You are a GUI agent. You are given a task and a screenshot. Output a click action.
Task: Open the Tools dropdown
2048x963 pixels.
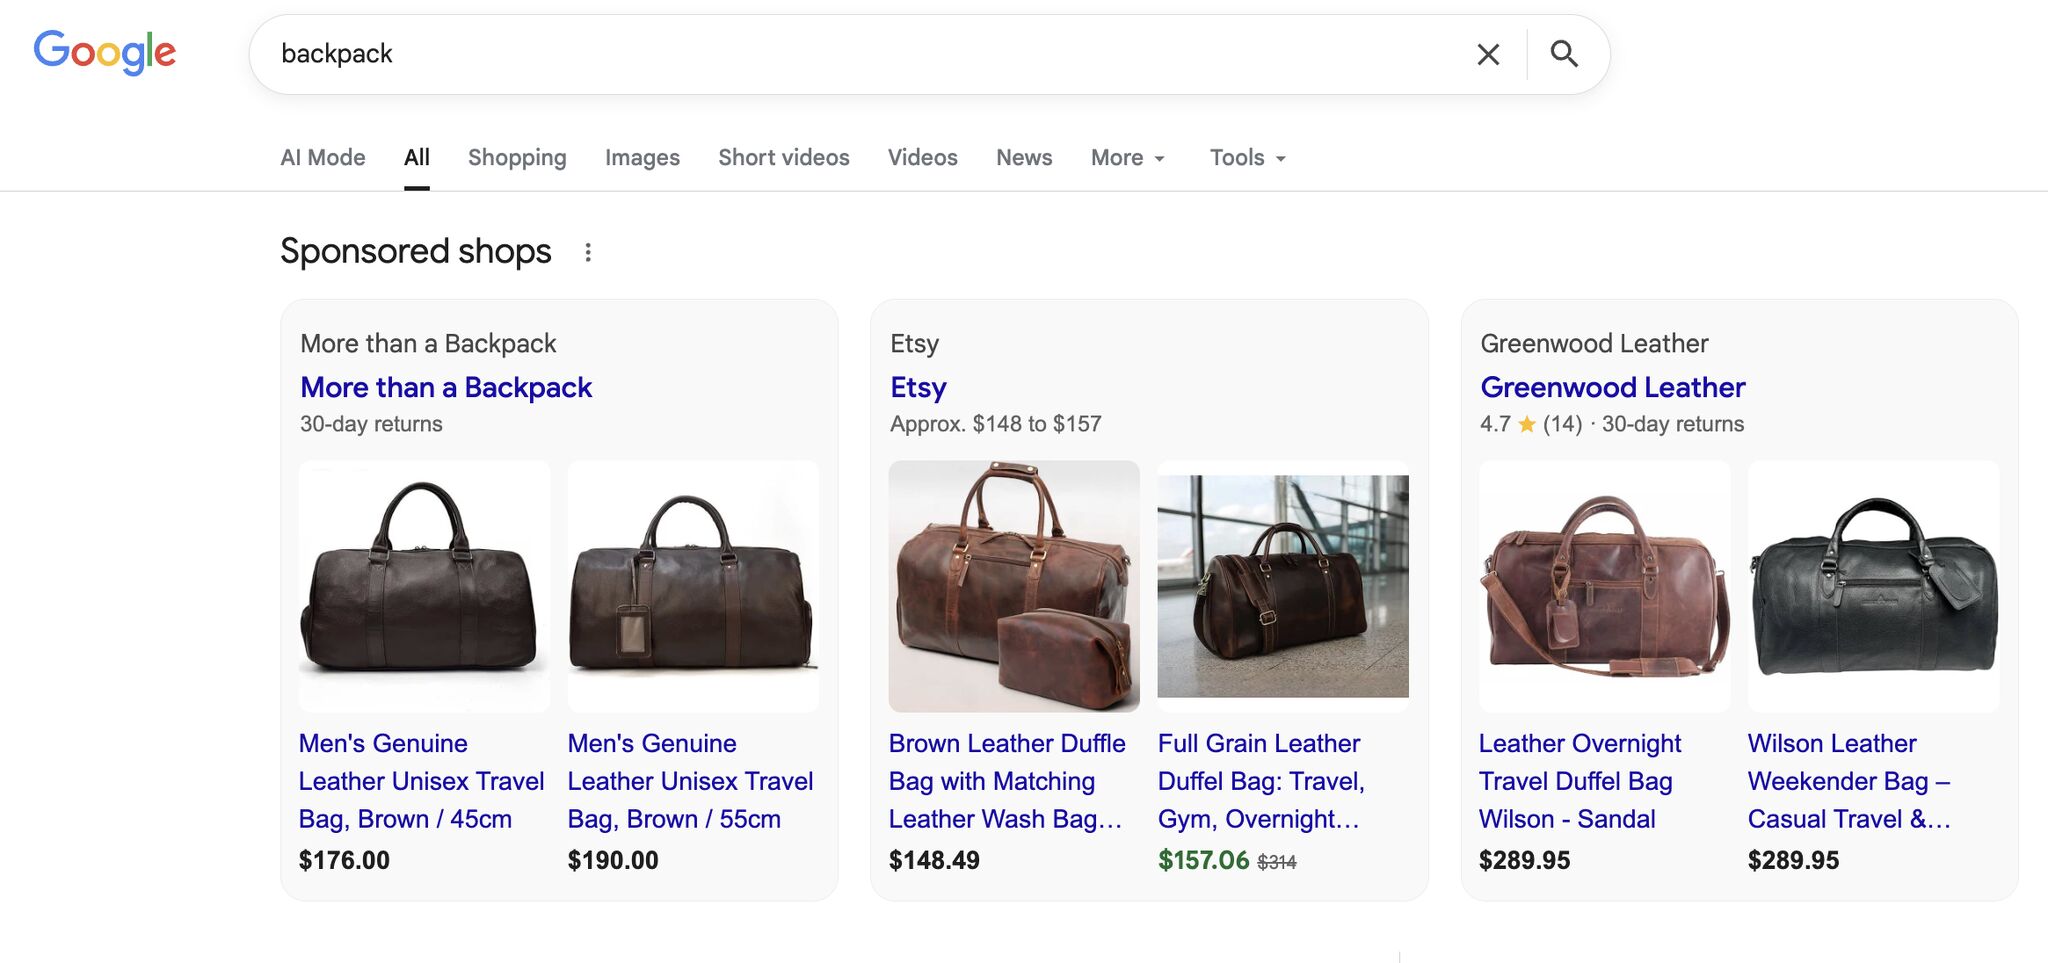click(1247, 158)
